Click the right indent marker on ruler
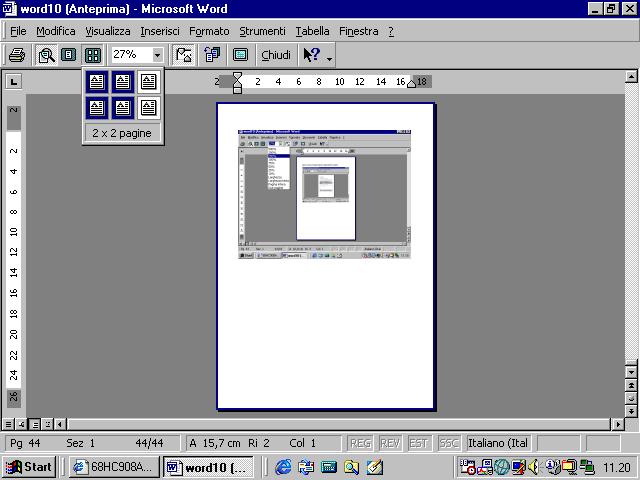This screenshot has width=640, height=480. pyautogui.click(x=411, y=84)
